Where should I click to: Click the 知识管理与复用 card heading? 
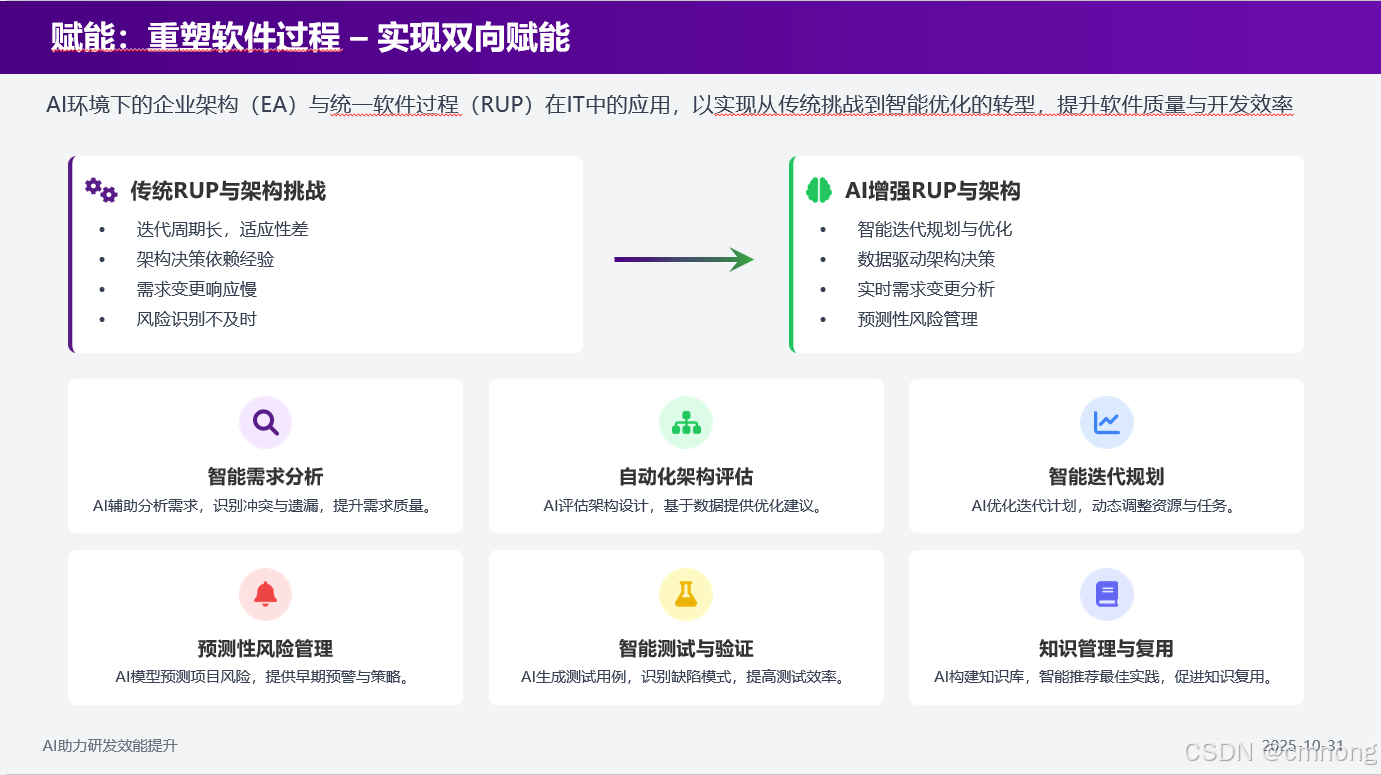coord(1106,648)
